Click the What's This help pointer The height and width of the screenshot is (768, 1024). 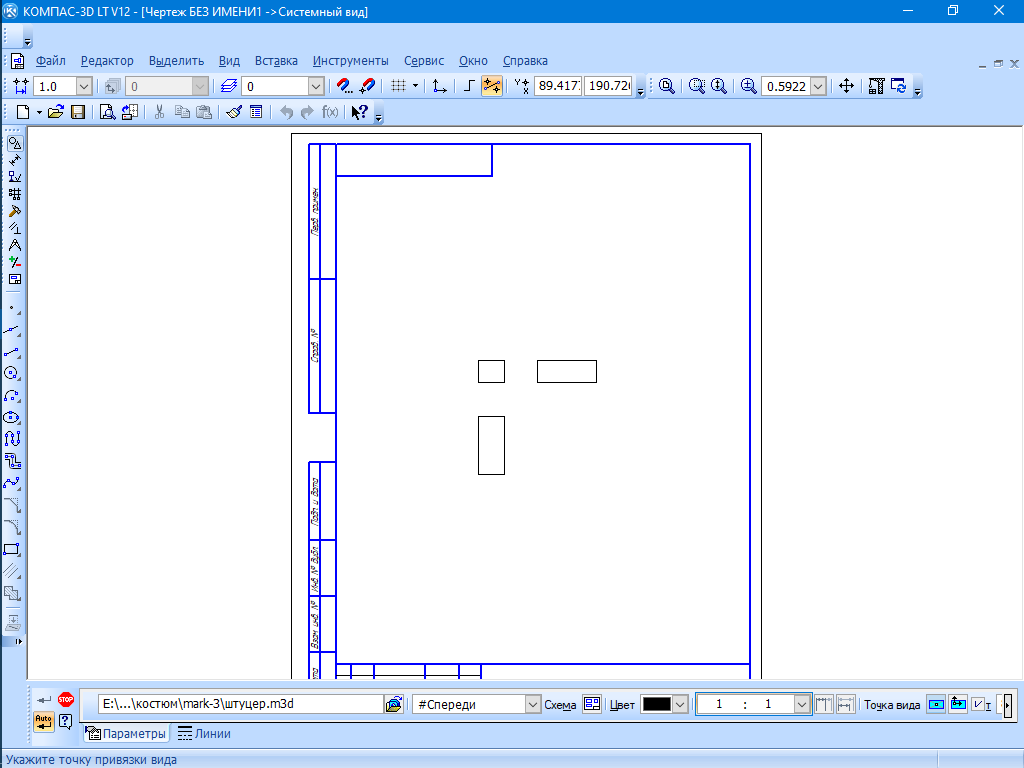point(359,112)
